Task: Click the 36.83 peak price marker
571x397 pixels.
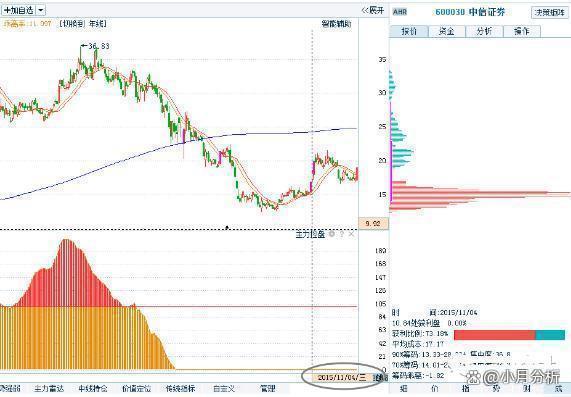Action: pyautogui.click(x=95, y=46)
